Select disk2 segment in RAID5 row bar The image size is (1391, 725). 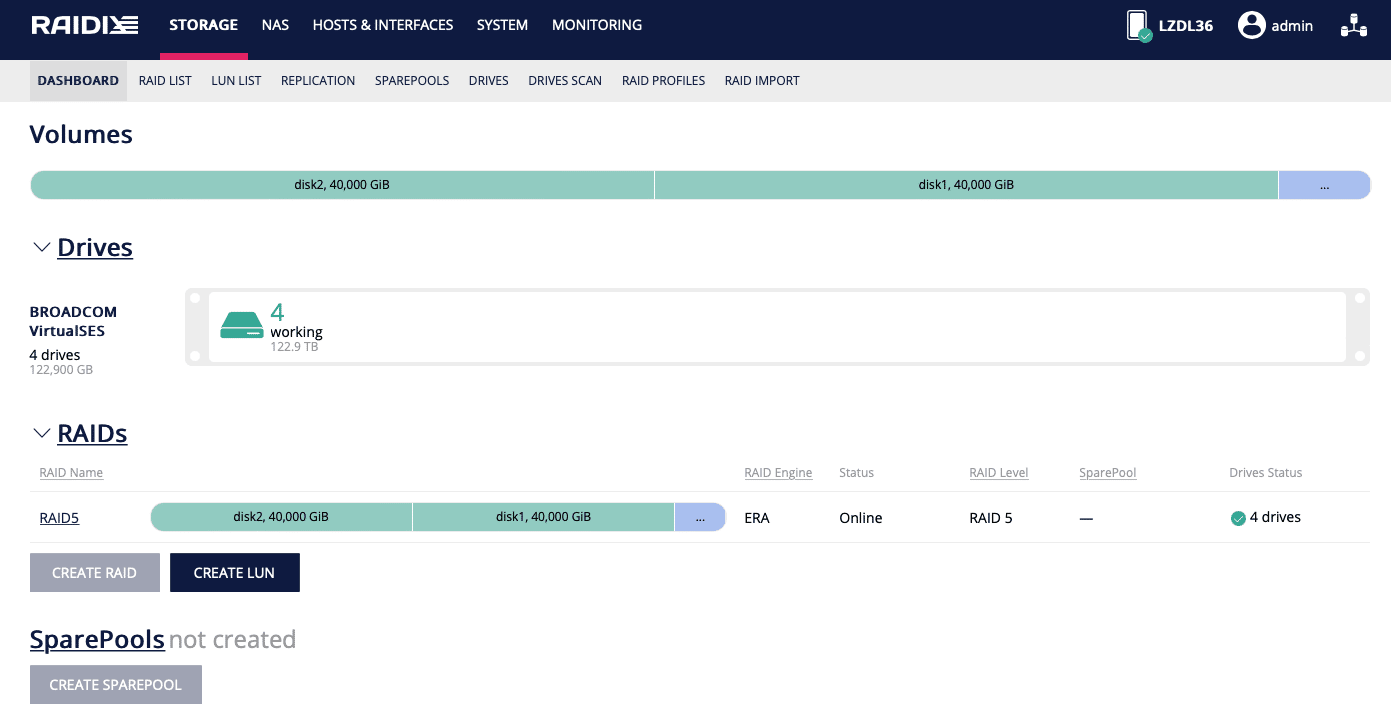coord(281,517)
